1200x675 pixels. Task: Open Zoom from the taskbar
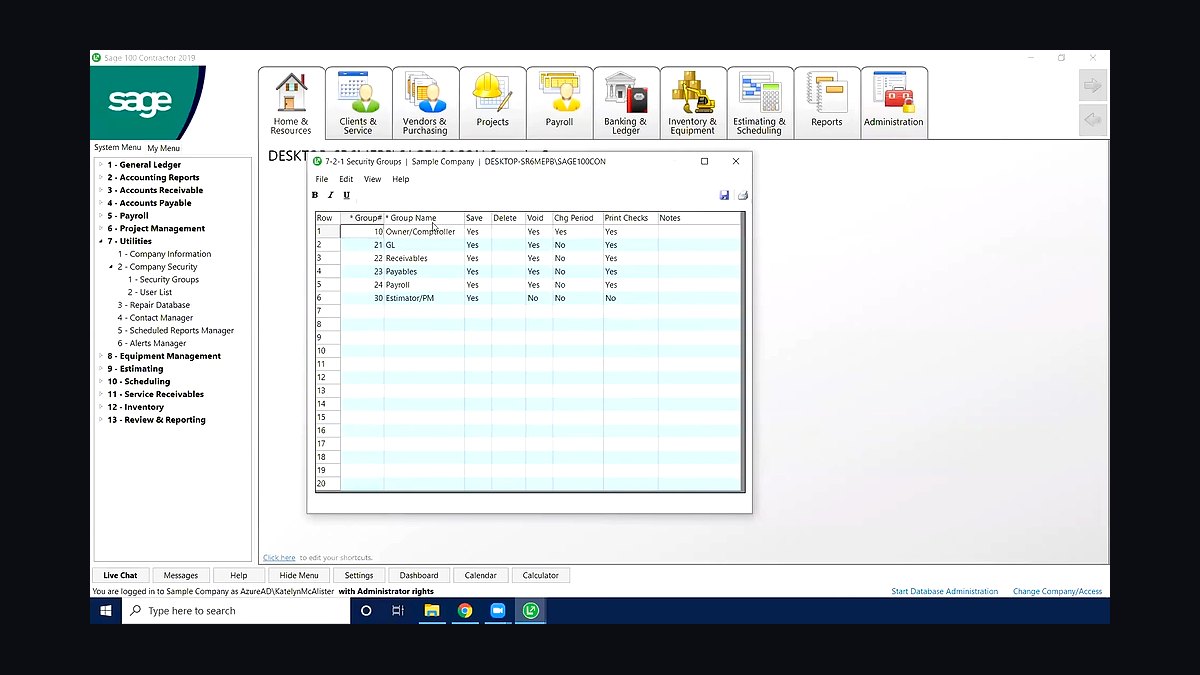[498, 610]
